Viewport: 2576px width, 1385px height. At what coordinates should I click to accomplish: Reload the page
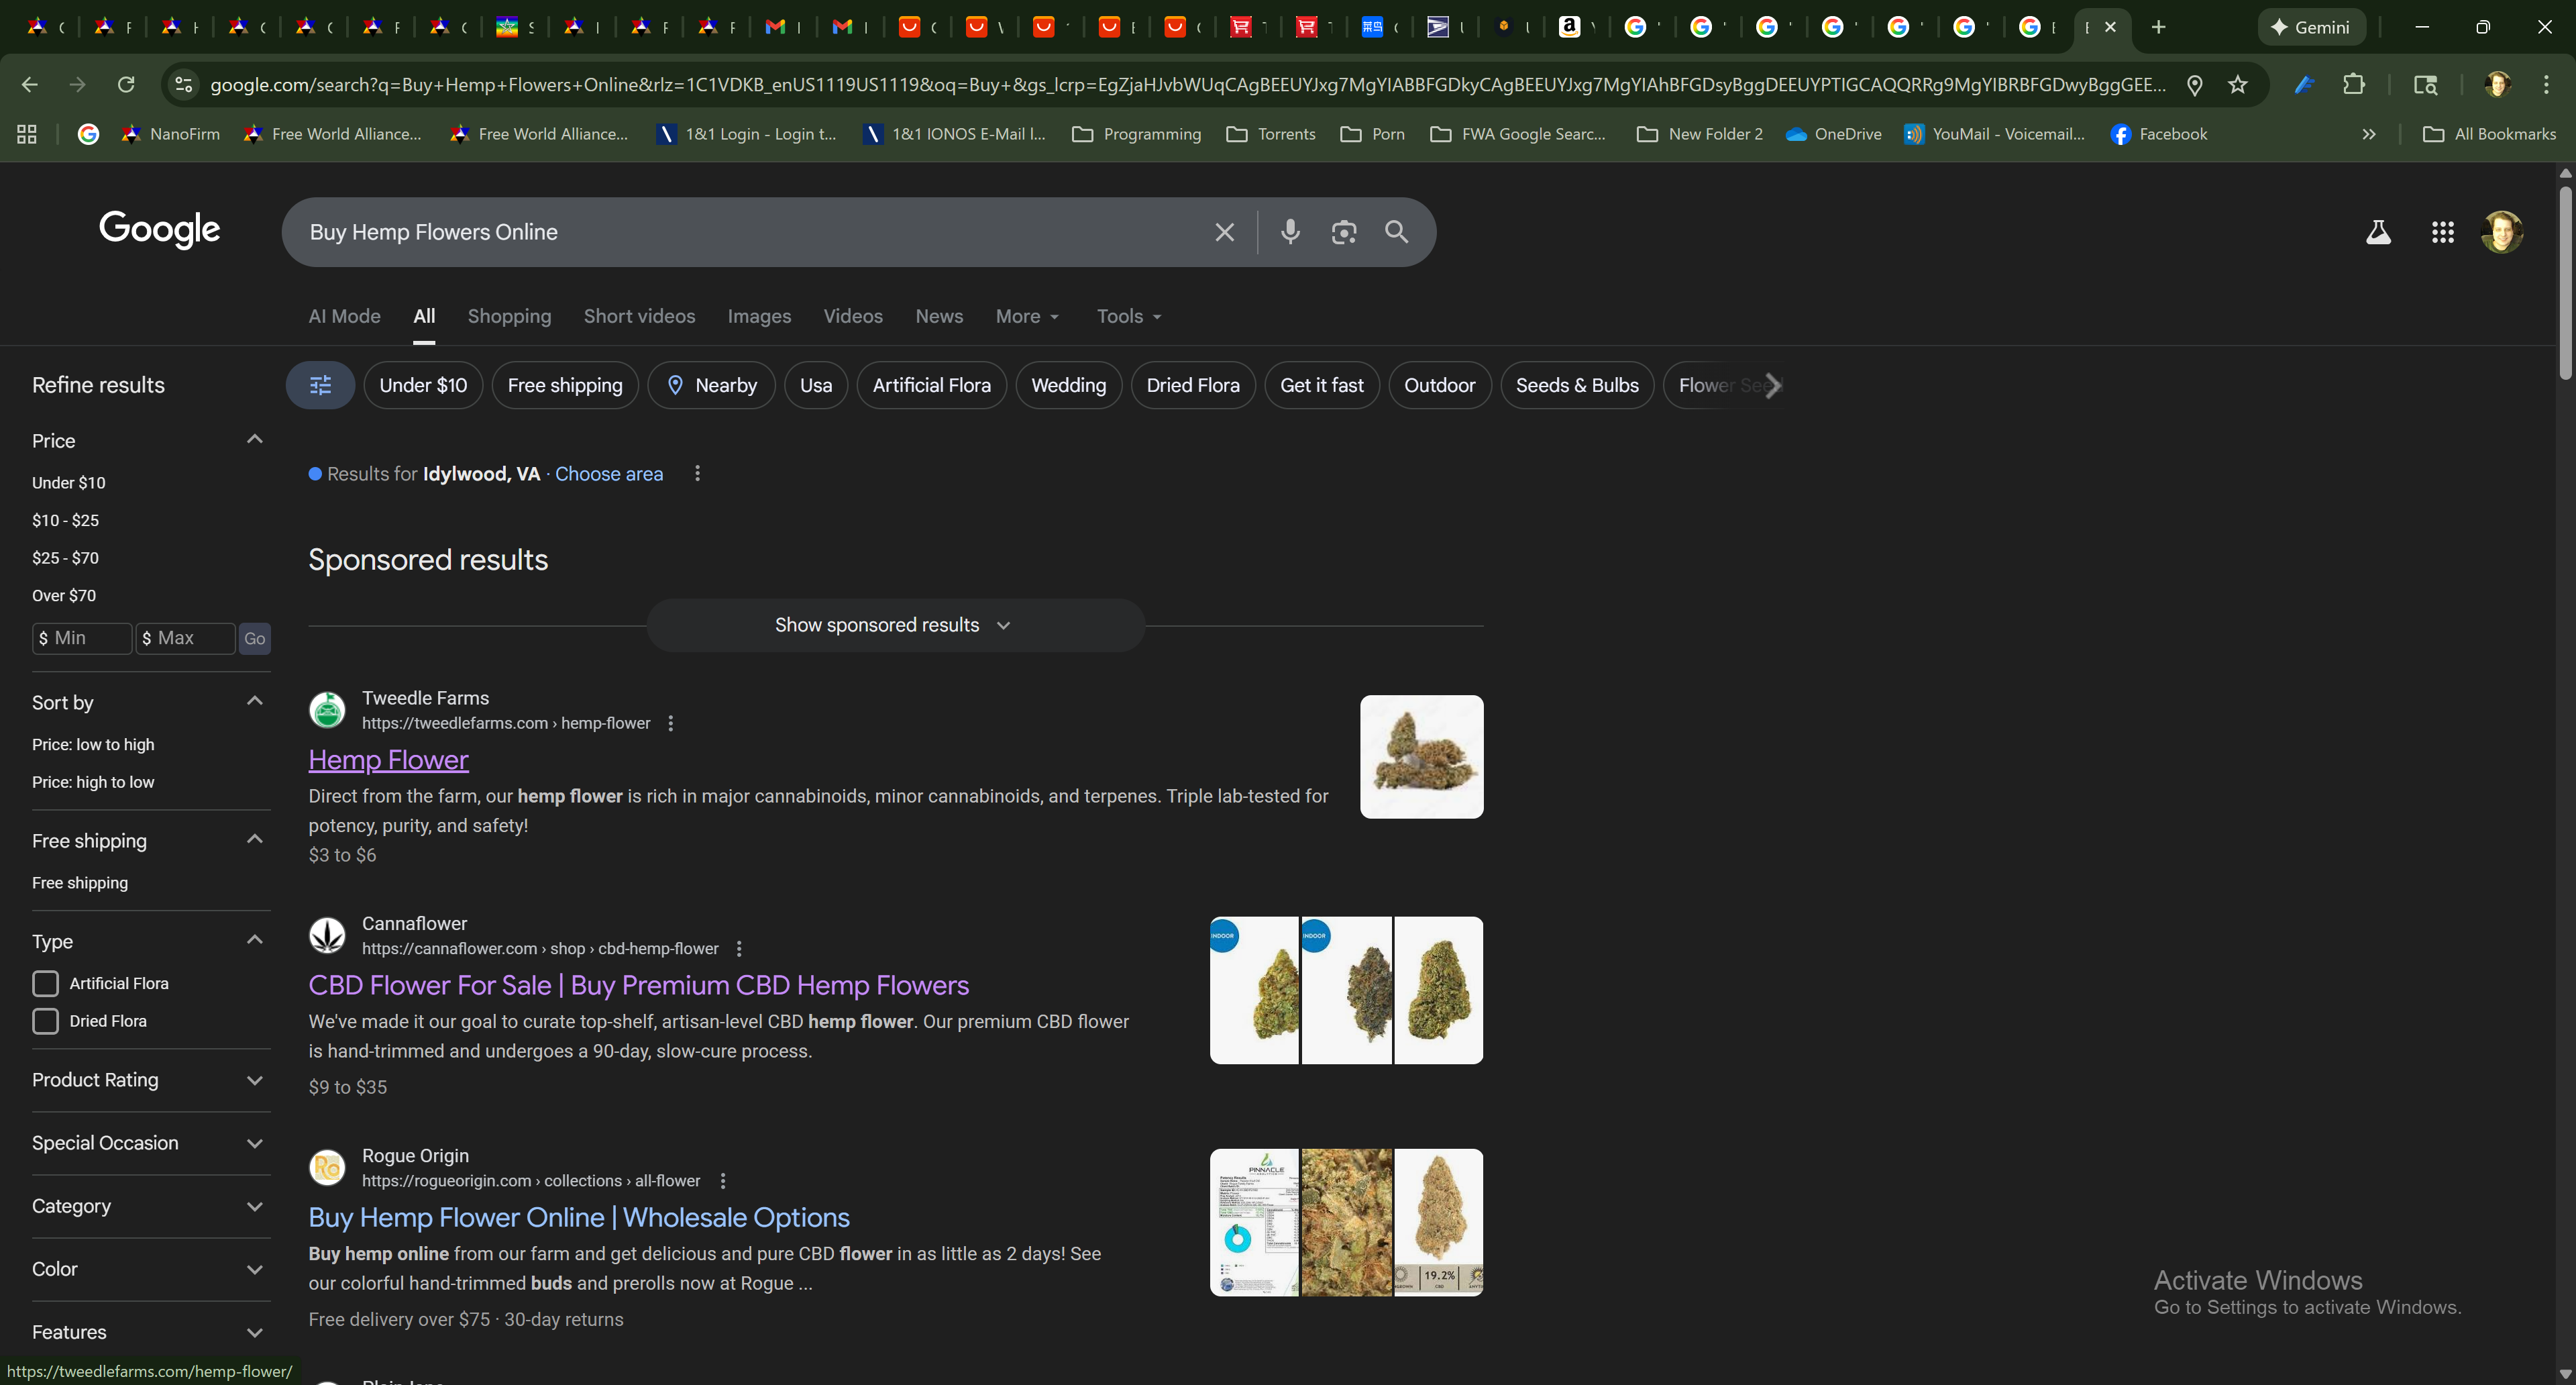click(126, 85)
